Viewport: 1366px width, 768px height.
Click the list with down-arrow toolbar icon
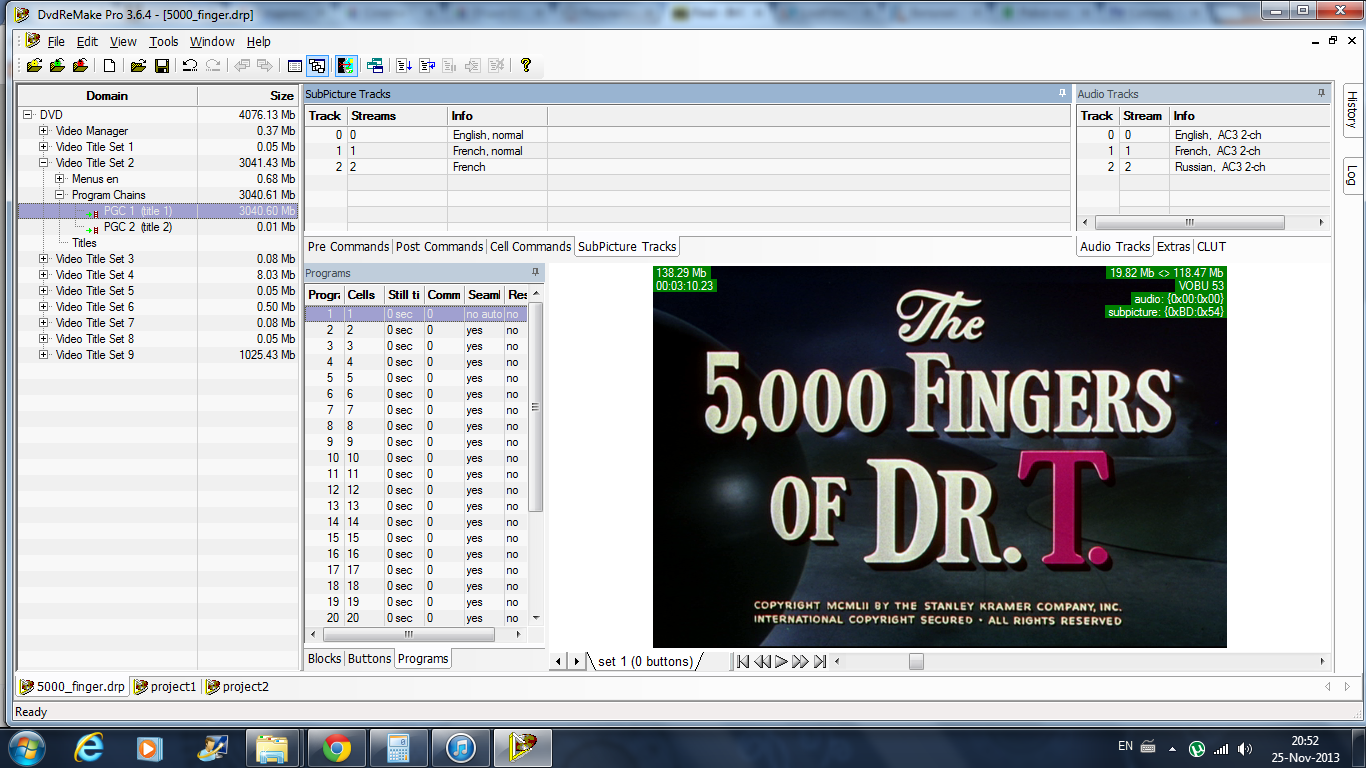[x=404, y=66]
